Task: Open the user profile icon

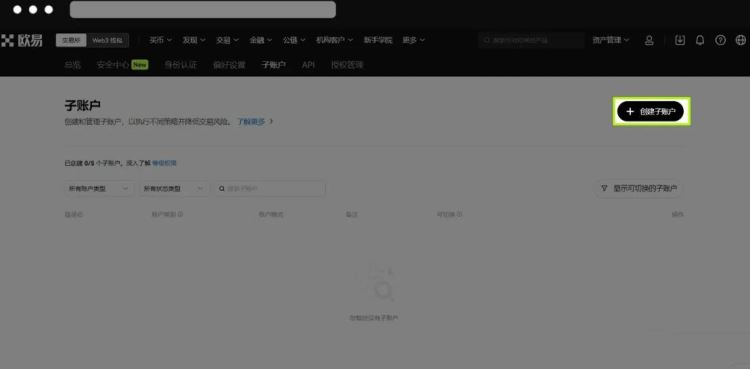Action: pyautogui.click(x=649, y=41)
